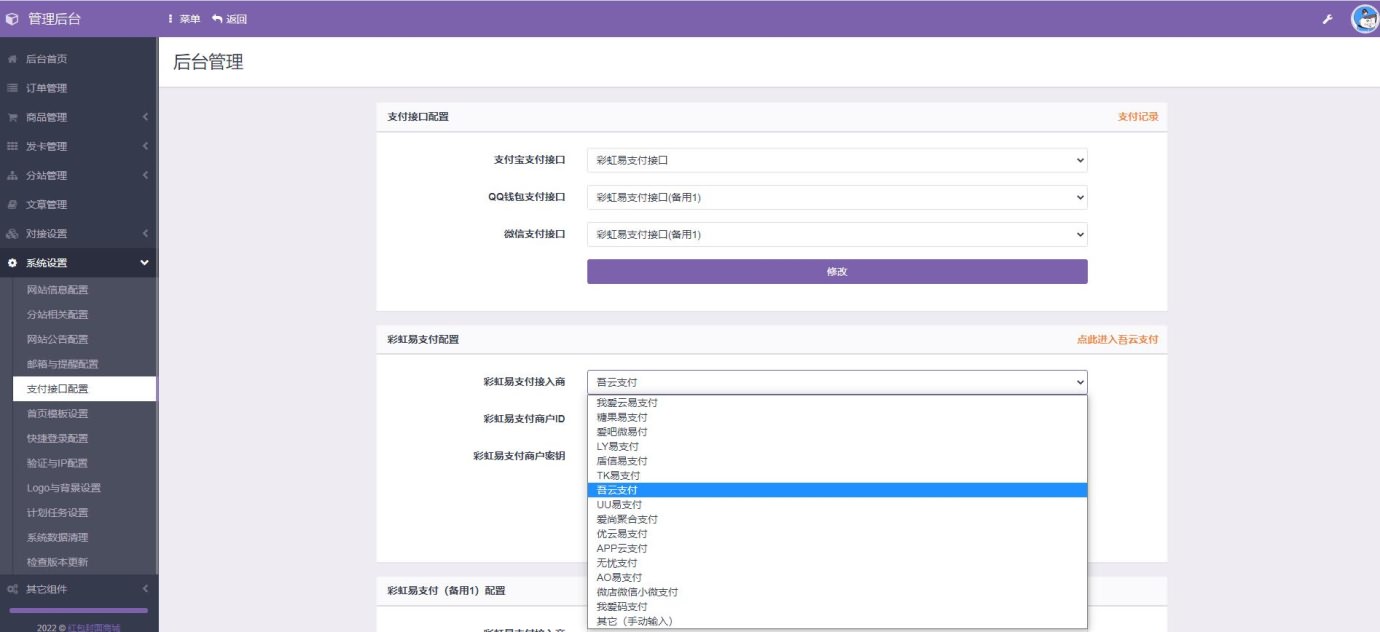Click the 彩虹易支付配置 panel title
Screen dimensions: 1380x632
pos(423,340)
